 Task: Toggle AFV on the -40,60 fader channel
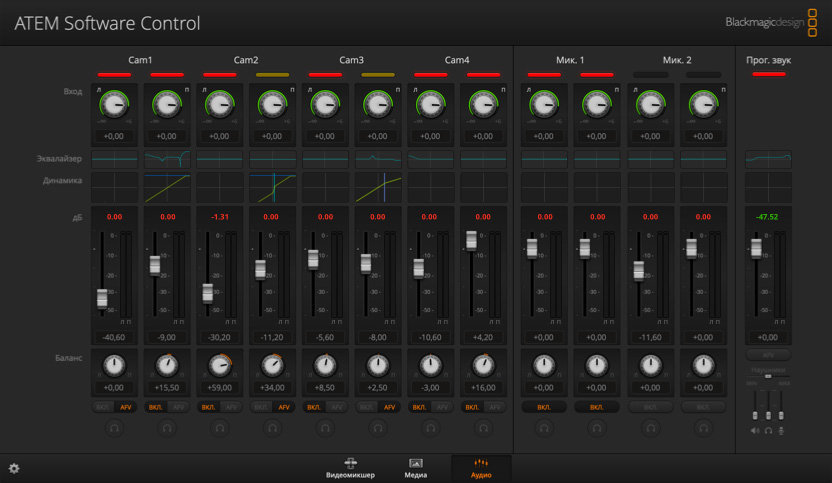(x=126, y=407)
